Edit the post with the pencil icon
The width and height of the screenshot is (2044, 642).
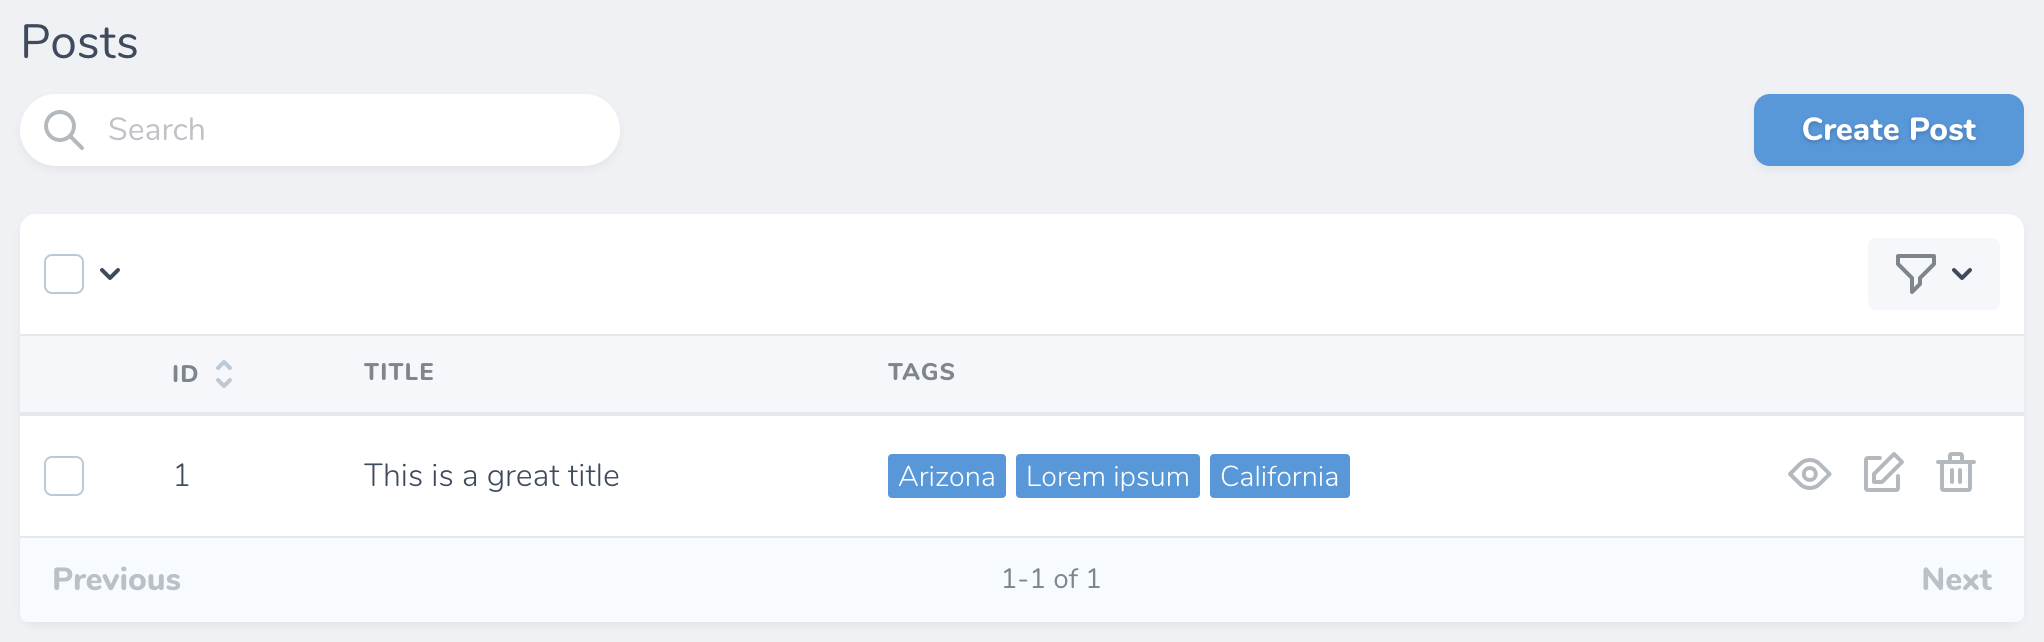[x=1884, y=474]
